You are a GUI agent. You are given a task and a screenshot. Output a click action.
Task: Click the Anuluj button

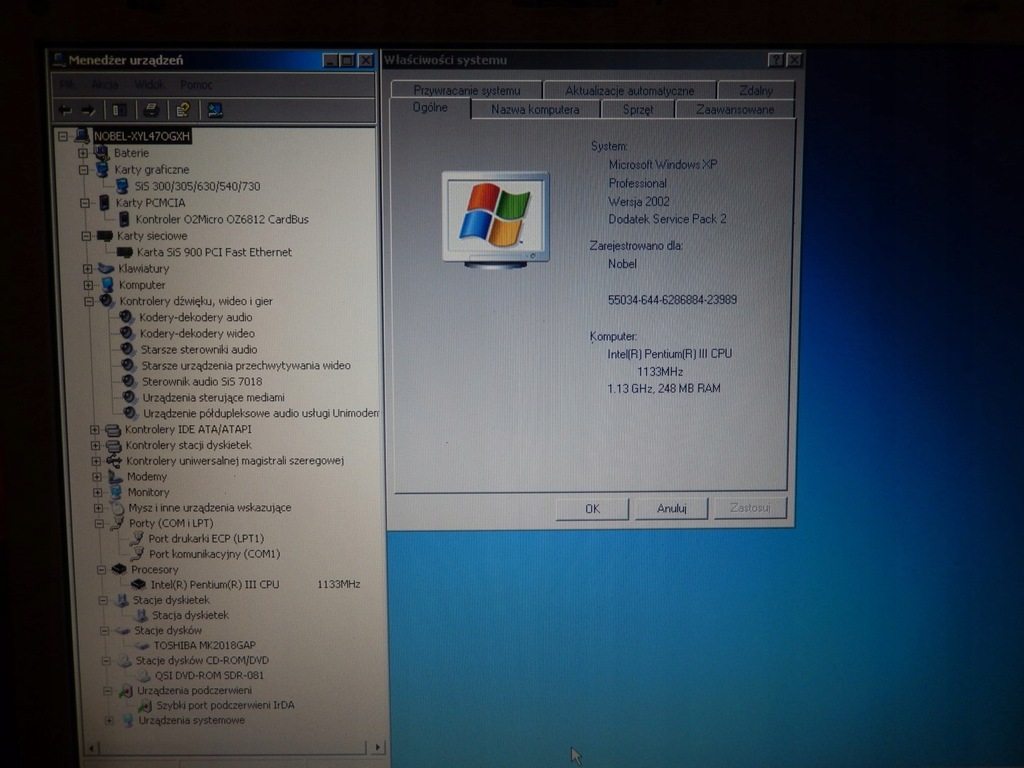[x=671, y=507]
